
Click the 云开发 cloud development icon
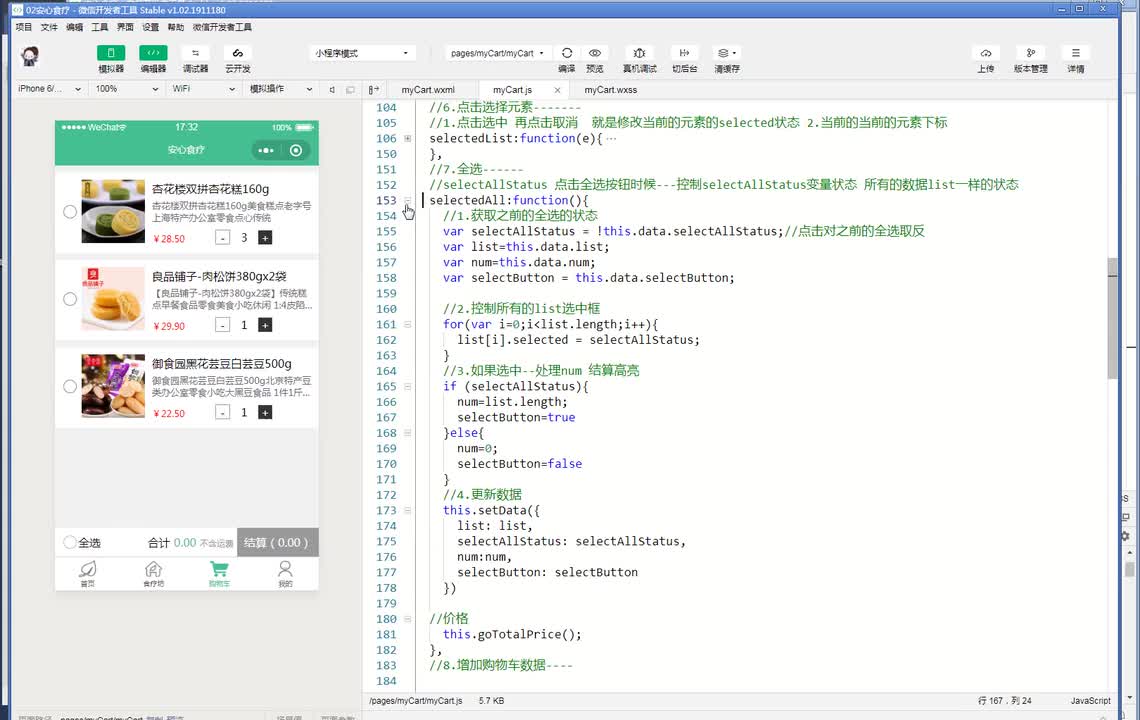[237, 53]
